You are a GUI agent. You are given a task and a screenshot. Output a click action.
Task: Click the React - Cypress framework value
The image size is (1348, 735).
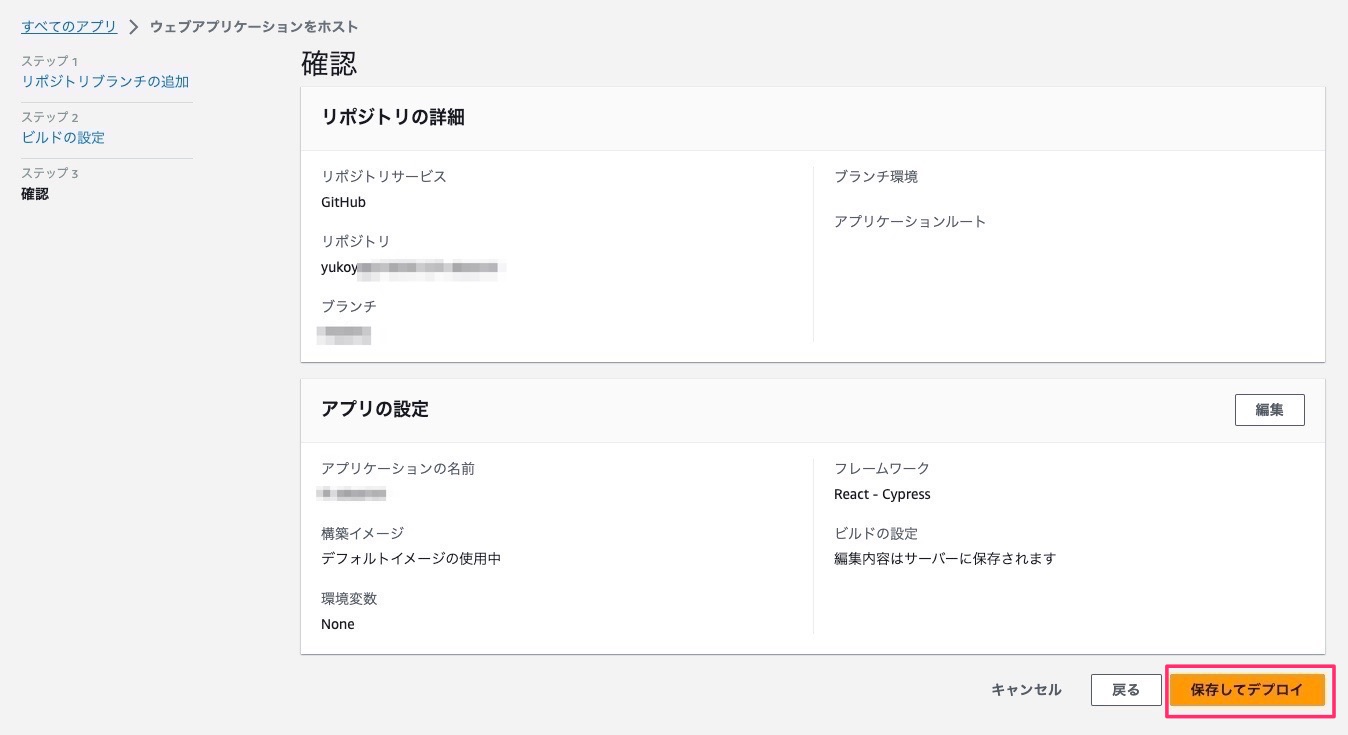tap(882, 494)
